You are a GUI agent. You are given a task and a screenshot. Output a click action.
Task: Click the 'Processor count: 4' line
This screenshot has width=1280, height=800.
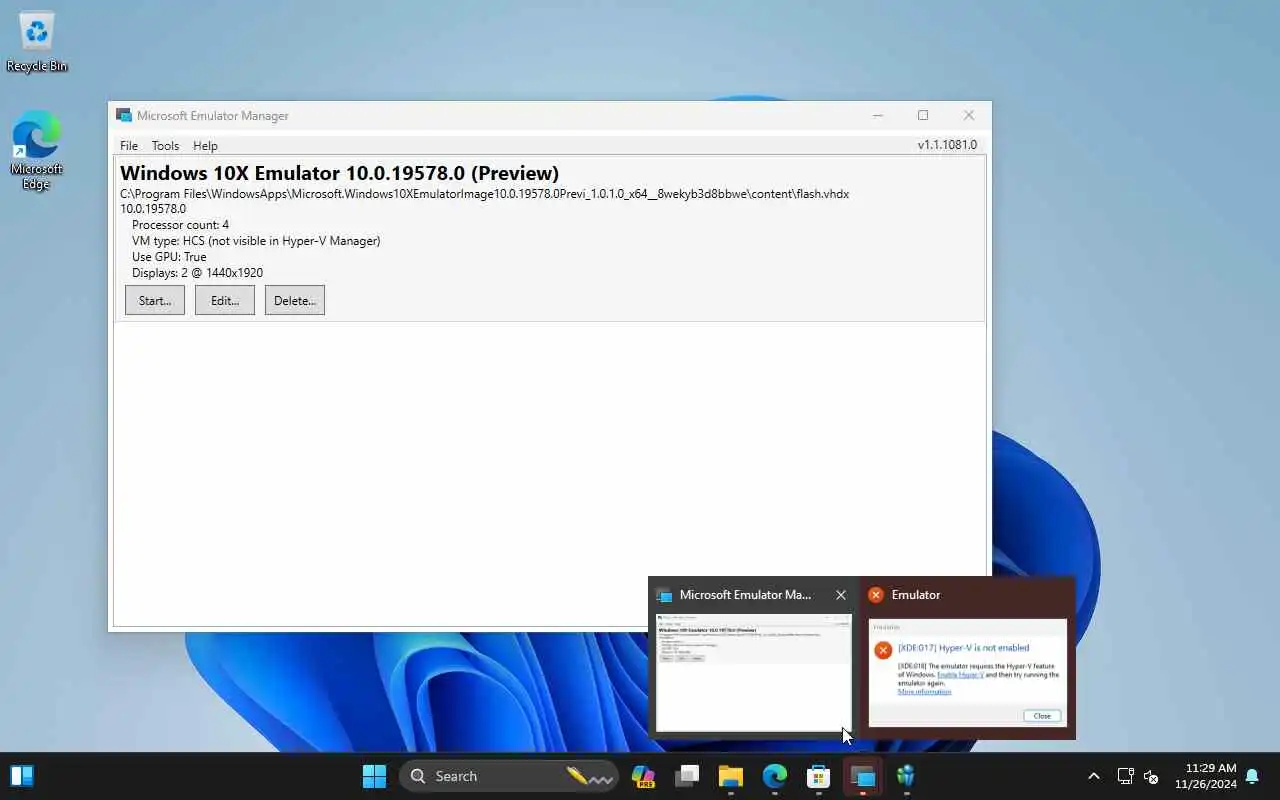[180, 225]
